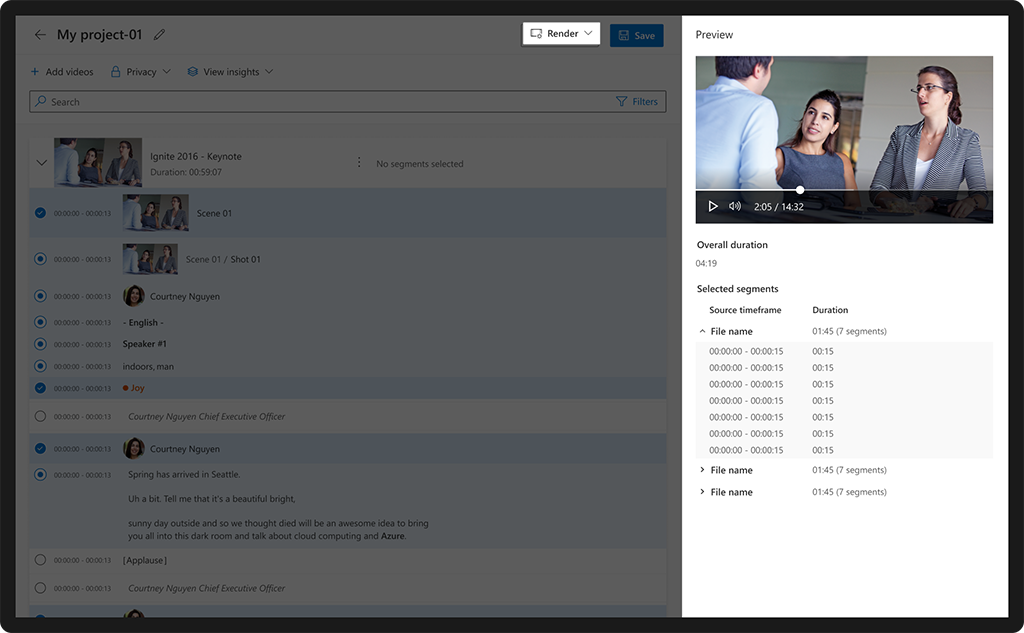The height and width of the screenshot is (633, 1024).
Task: Expand the second File name segment group
Action: pyautogui.click(x=700, y=470)
